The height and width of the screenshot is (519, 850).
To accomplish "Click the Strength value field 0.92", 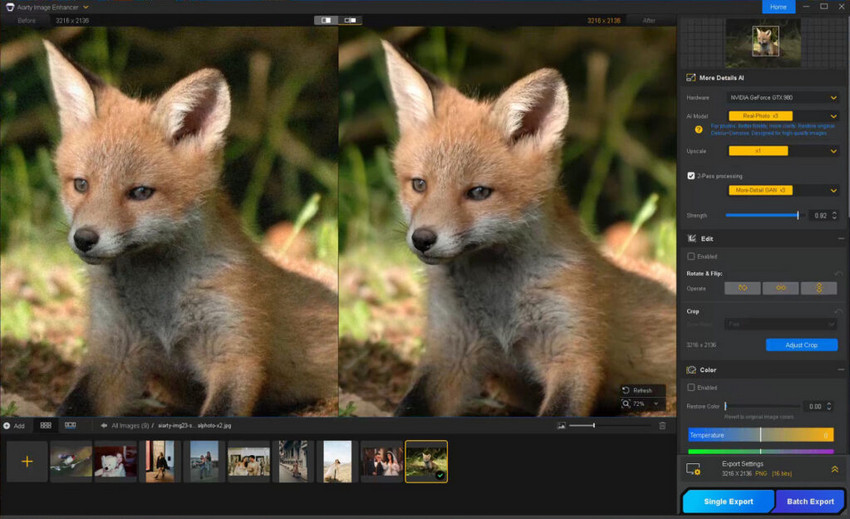I will [x=820, y=215].
